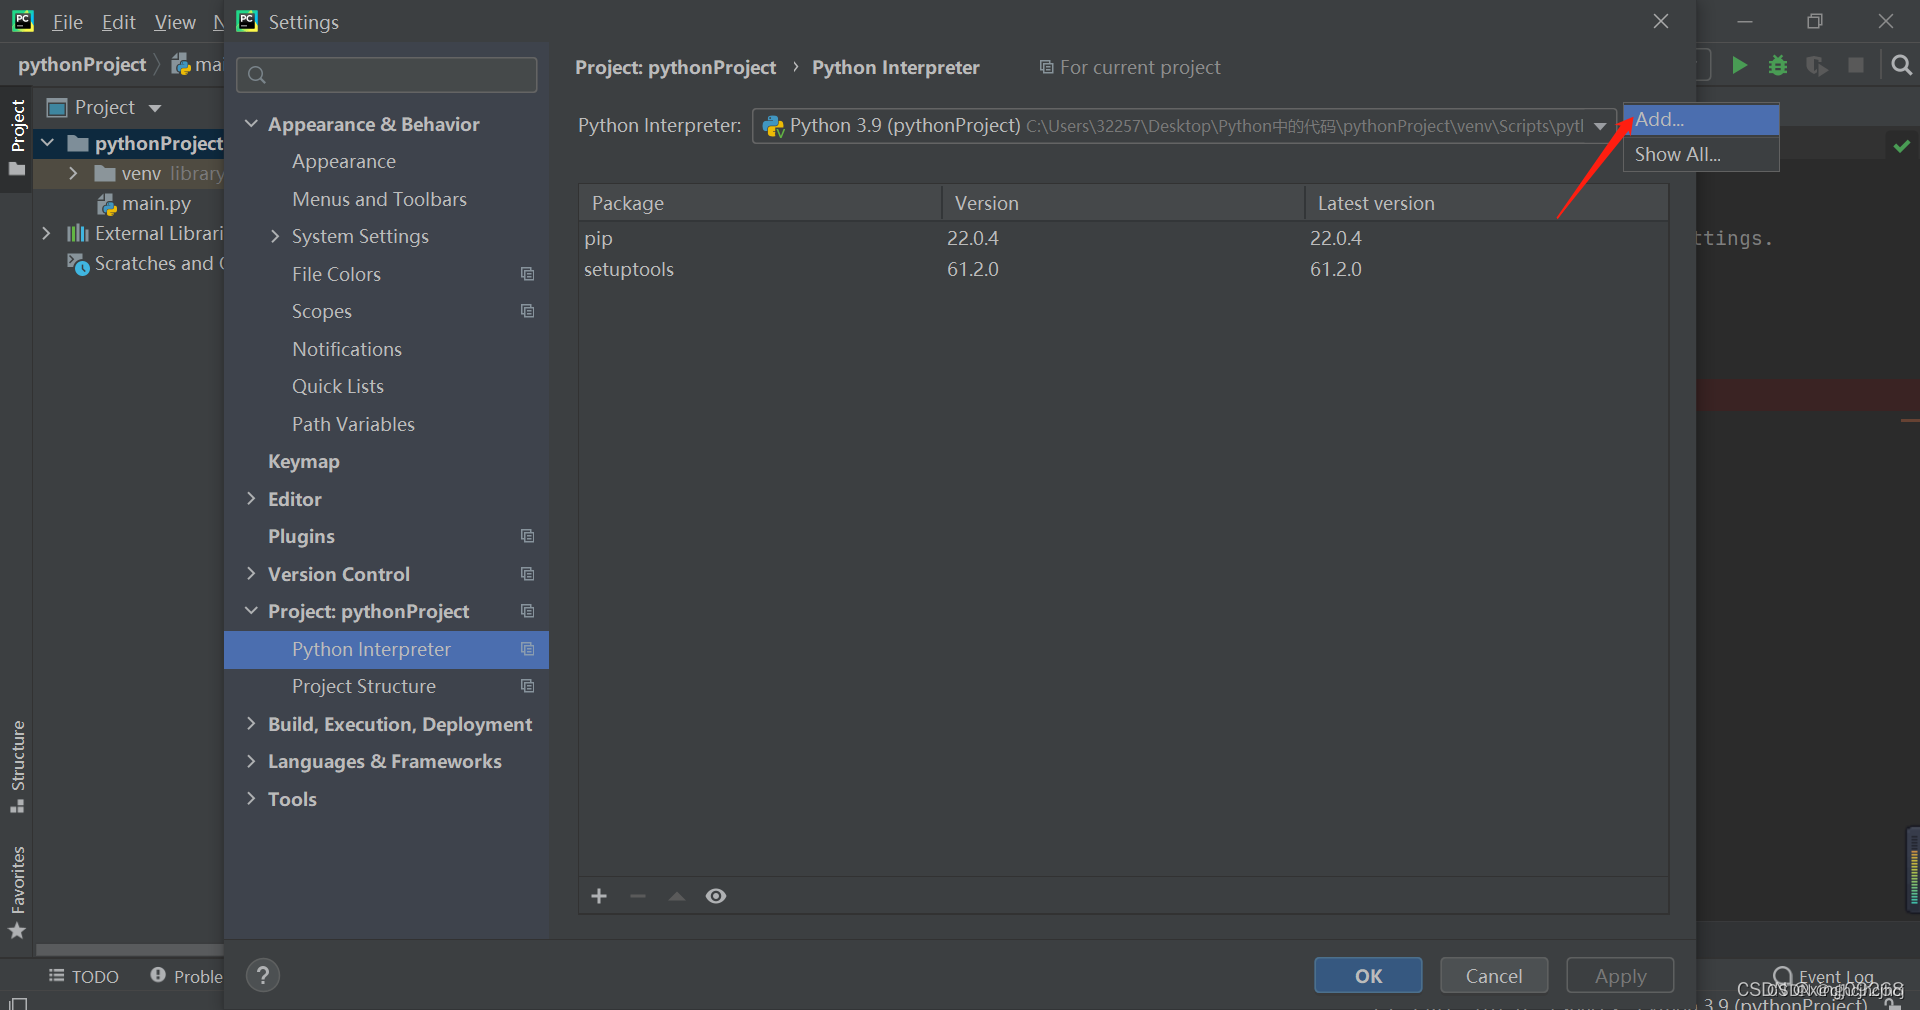Click the help question mark icon

coord(263,975)
